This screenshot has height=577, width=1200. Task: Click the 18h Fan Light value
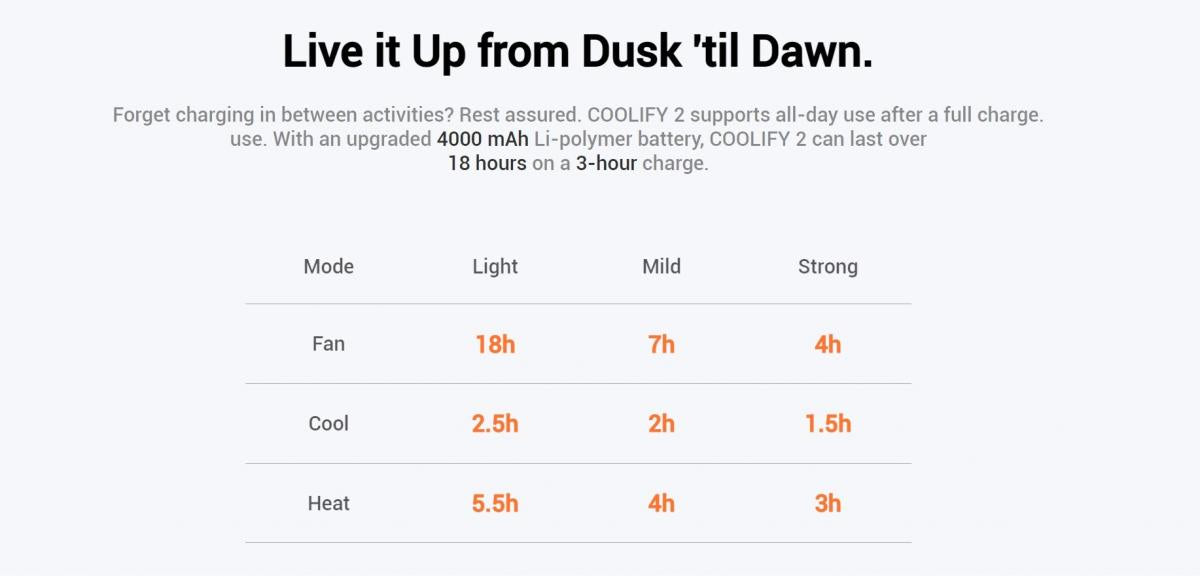(495, 345)
